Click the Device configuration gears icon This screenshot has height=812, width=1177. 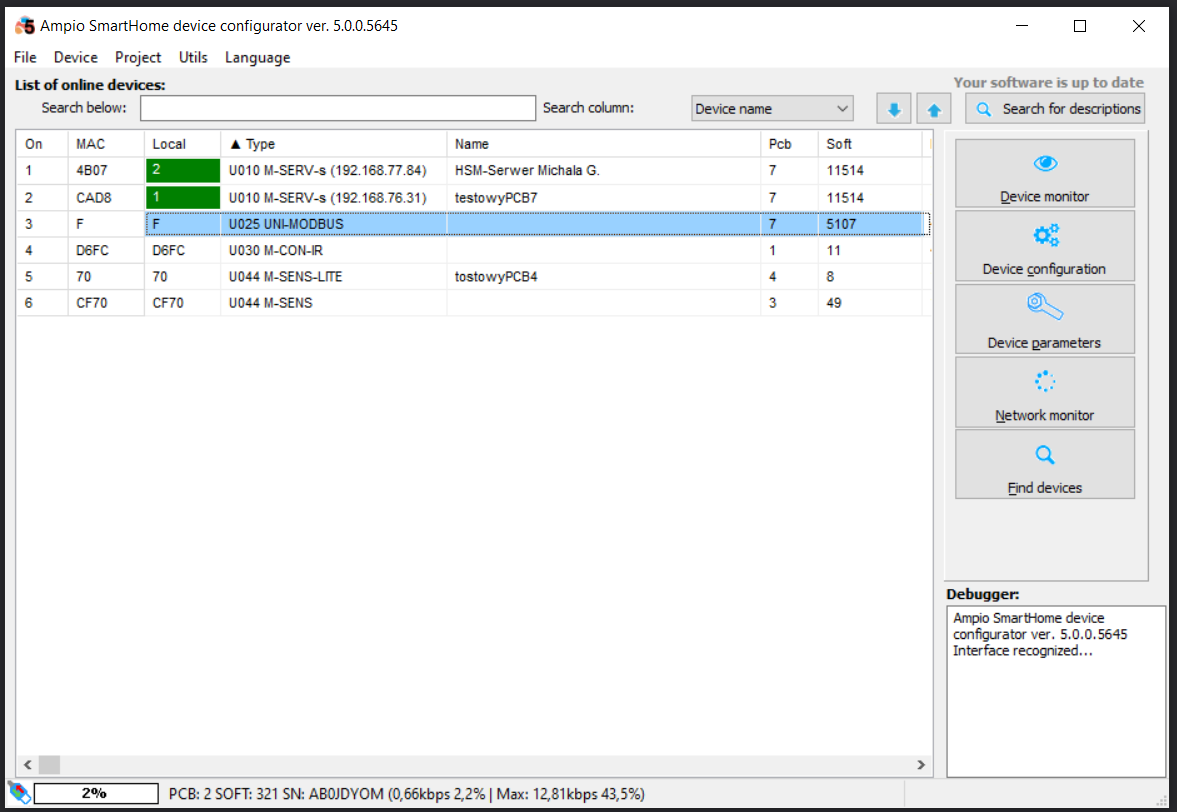pyautogui.click(x=1045, y=235)
